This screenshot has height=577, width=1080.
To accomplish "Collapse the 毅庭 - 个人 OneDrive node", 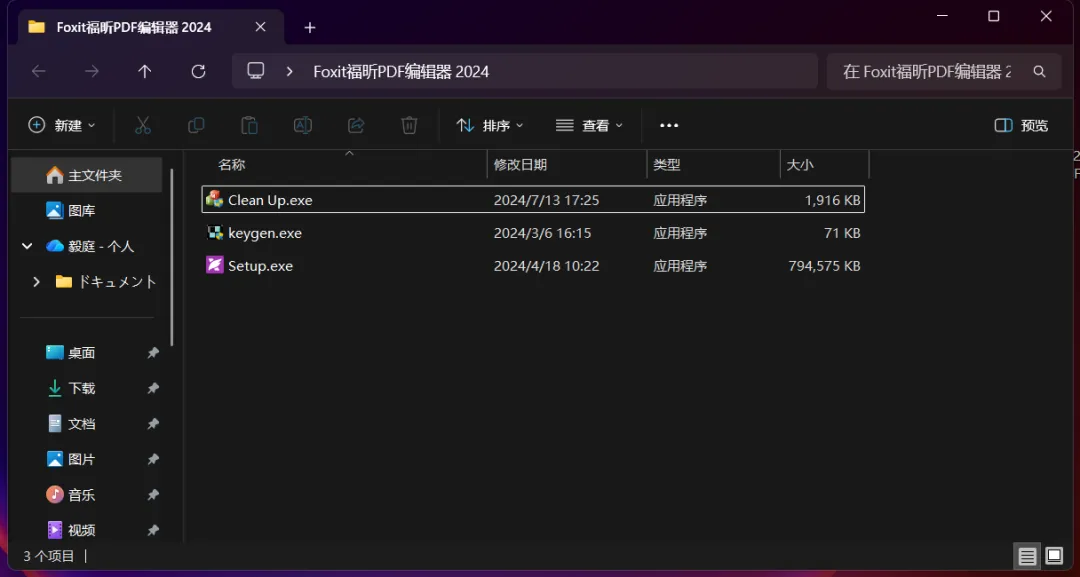I will coord(27,246).
